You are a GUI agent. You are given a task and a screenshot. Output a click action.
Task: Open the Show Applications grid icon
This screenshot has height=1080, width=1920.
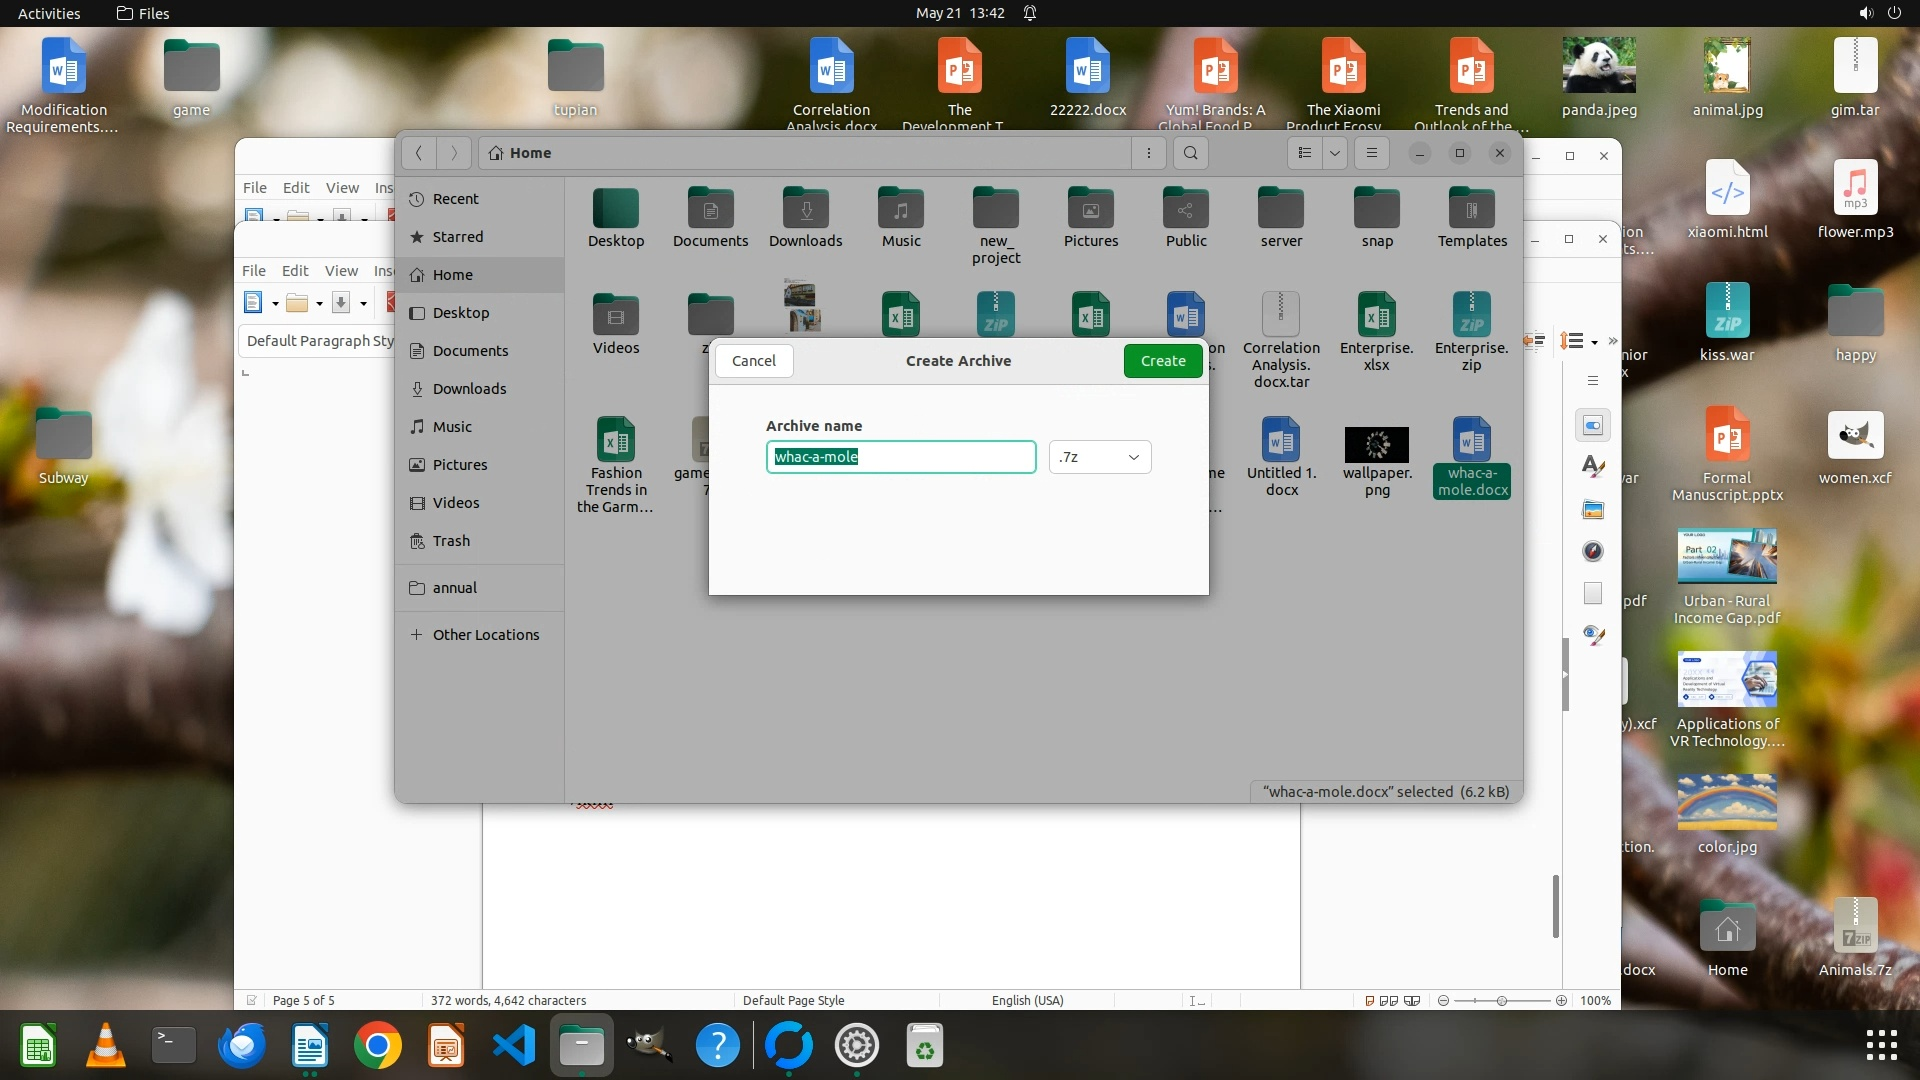[1881, 1045]
